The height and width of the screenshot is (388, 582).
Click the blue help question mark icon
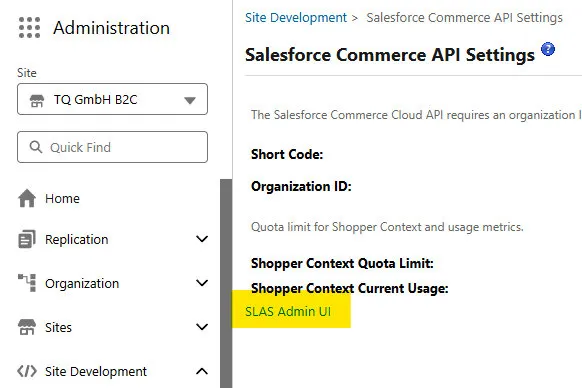tap(548, 49)
